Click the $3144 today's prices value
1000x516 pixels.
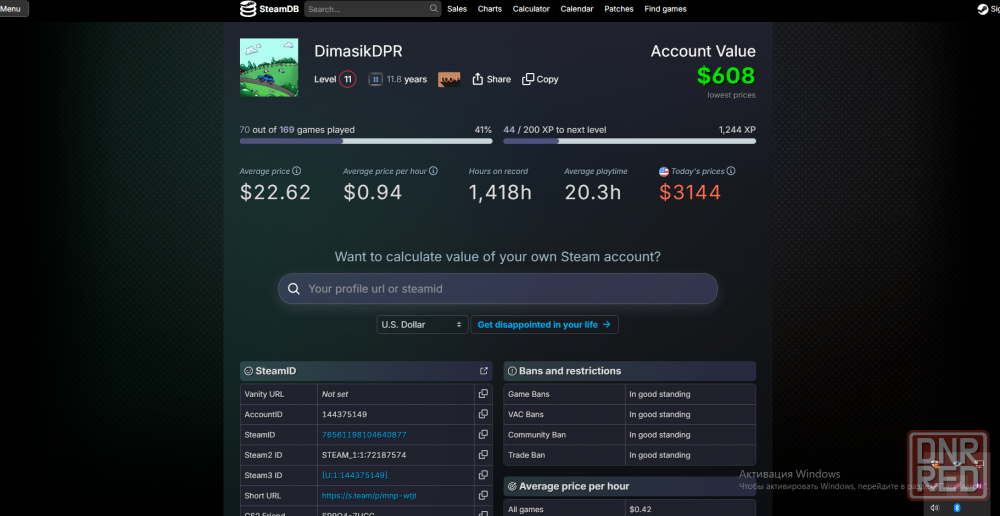tap(690, 193)
